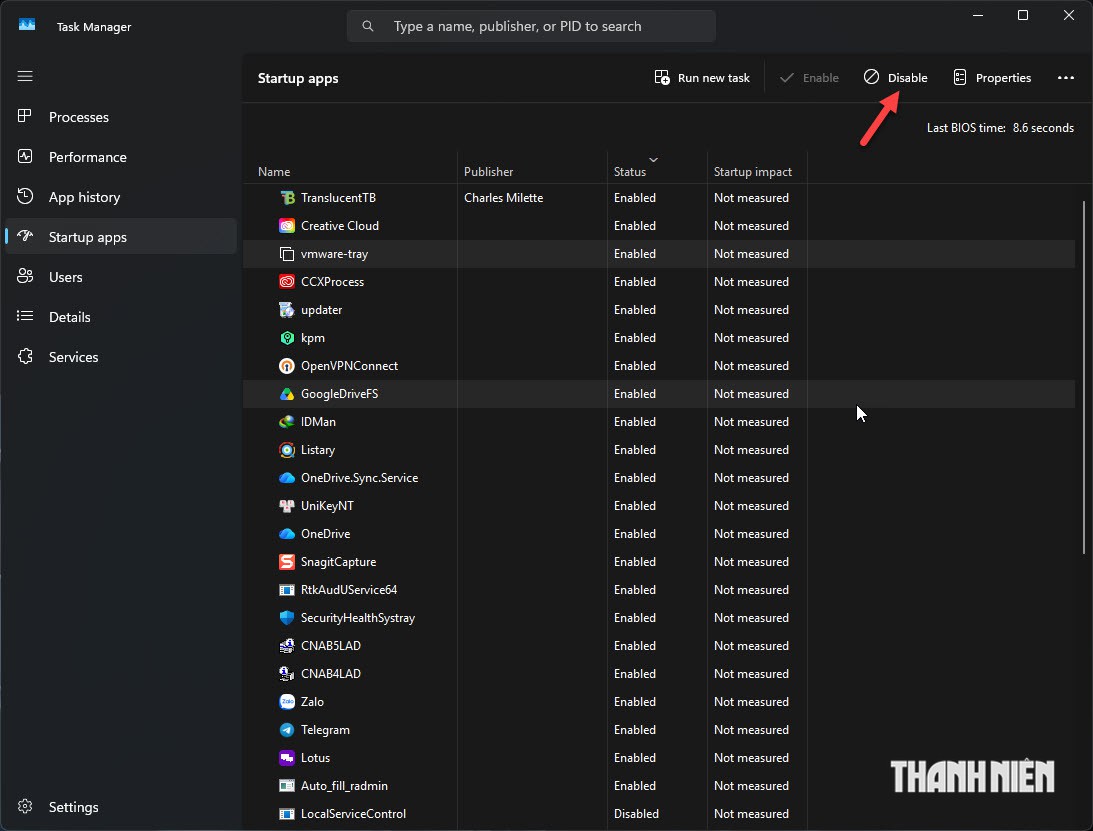This screenshot has width=1093, height=831.
Task: Select the Auto_fill_radmin row
Action: [659, 786]
